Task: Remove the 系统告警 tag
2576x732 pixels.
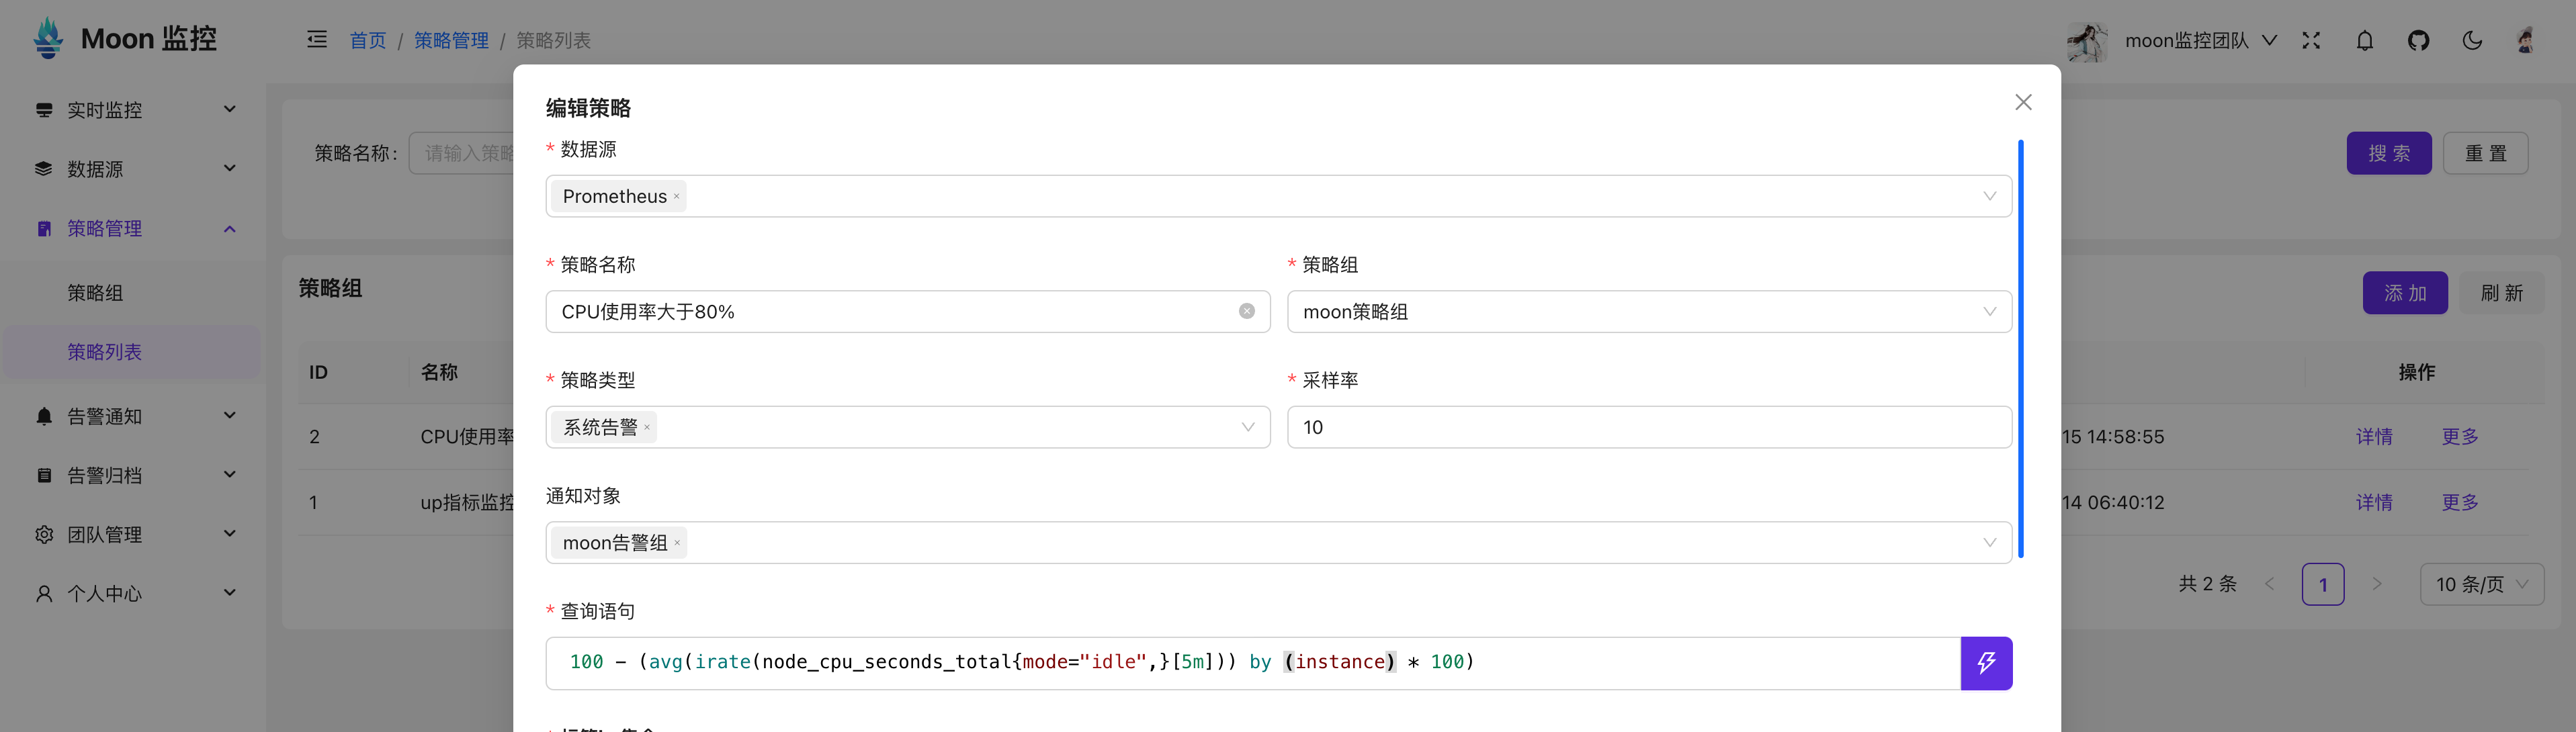Action: tap(647, 427)
